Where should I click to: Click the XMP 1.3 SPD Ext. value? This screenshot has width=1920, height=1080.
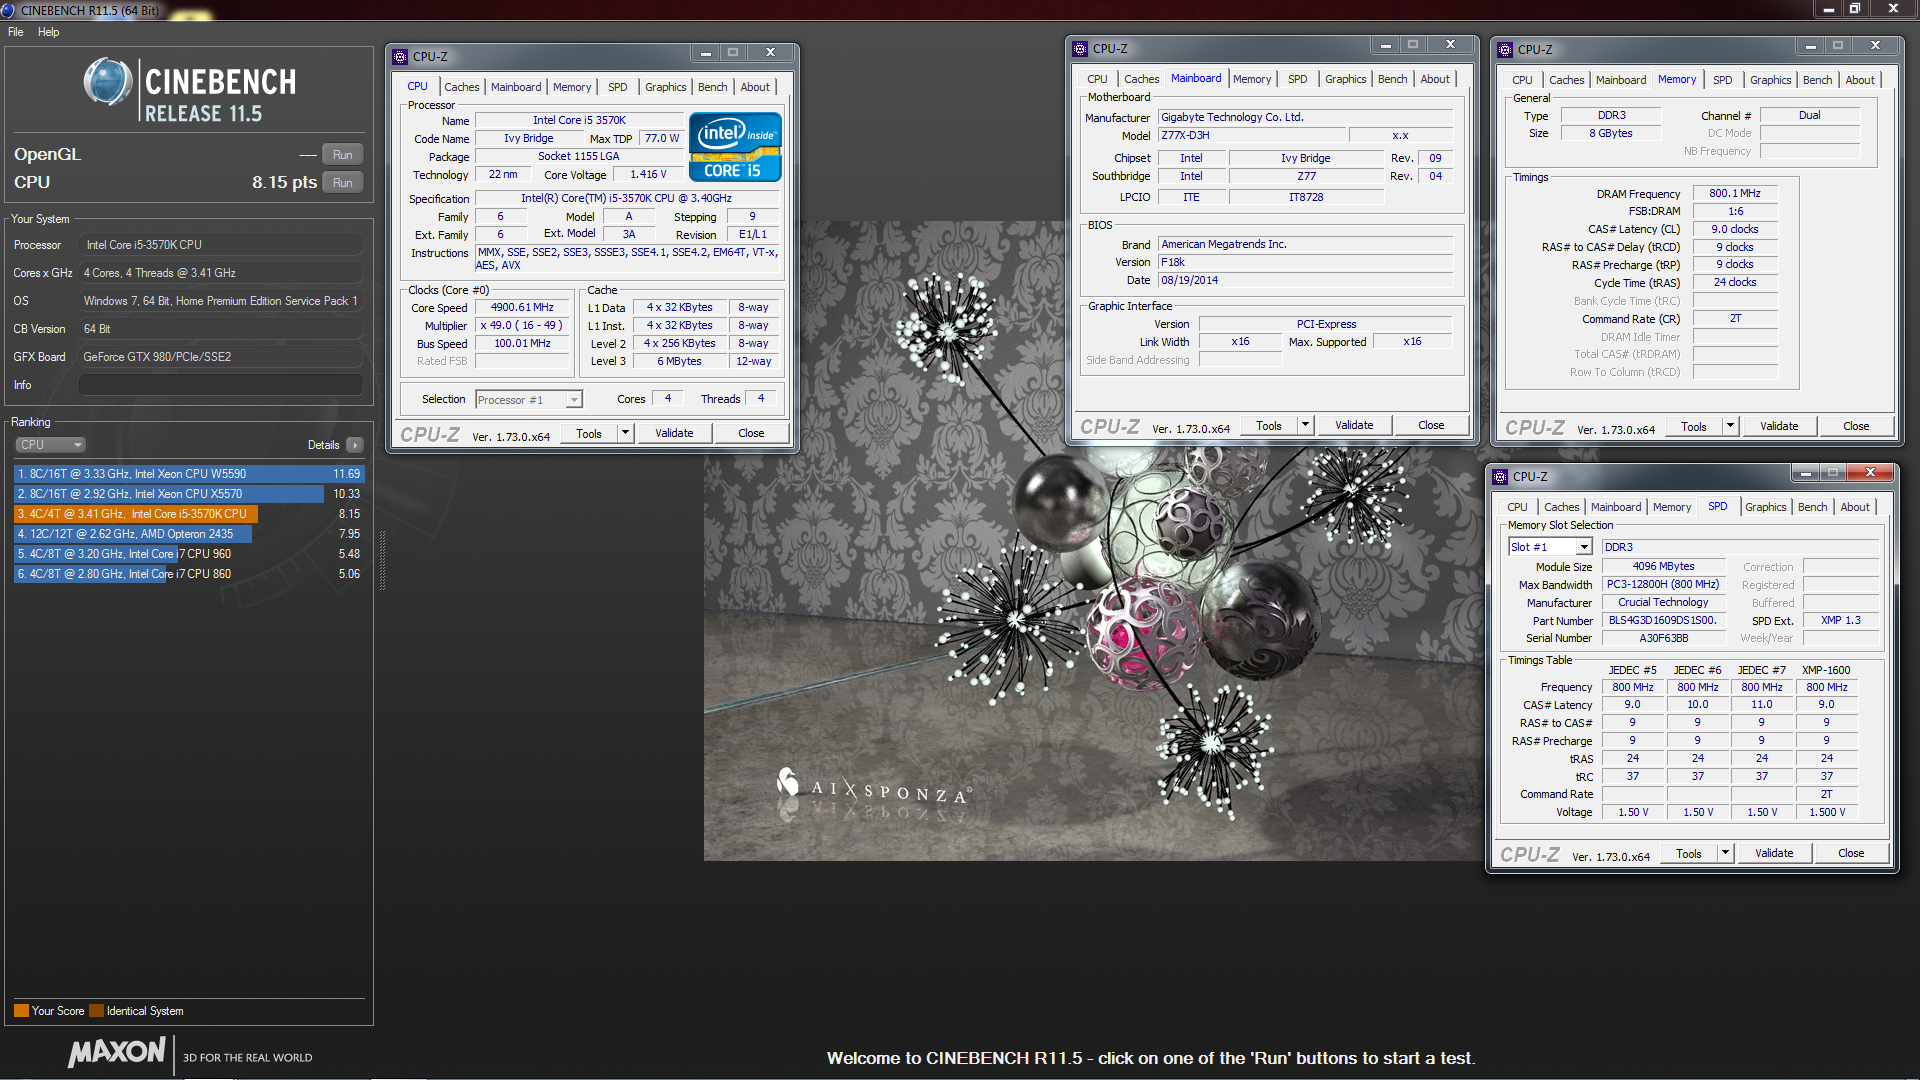pos(1840,621)
